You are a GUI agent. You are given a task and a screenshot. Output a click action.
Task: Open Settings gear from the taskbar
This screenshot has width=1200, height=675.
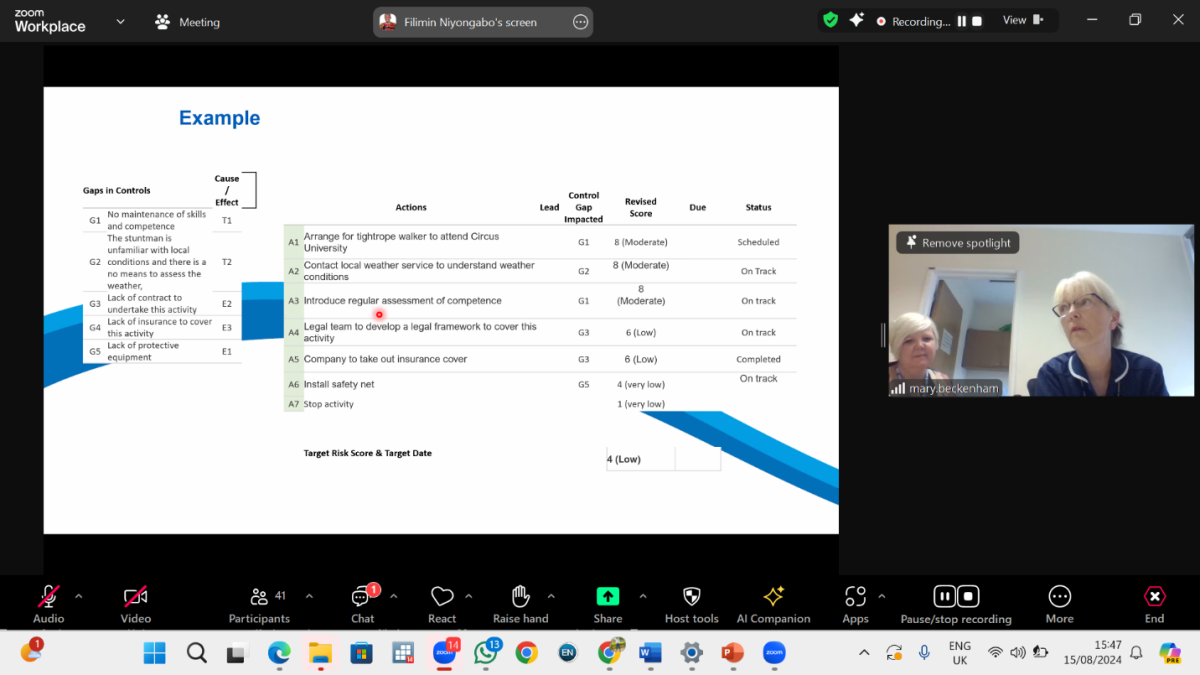pyautogui.click(x=691, y=653)
